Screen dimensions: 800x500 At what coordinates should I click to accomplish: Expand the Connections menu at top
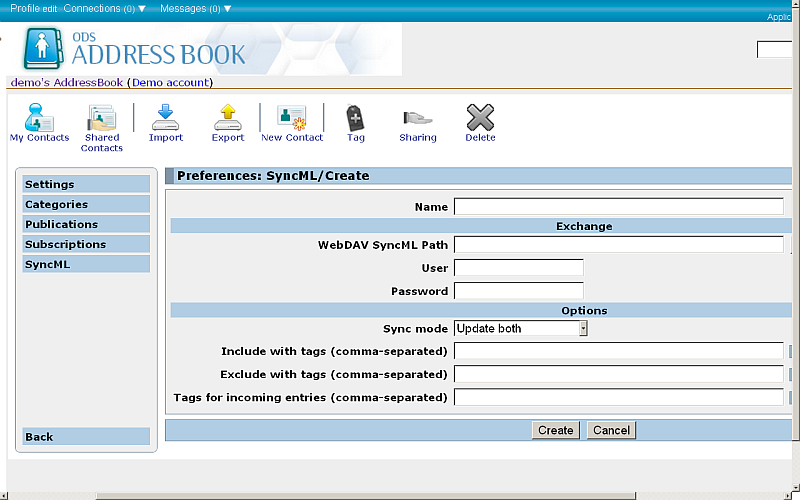pos(105,8)
